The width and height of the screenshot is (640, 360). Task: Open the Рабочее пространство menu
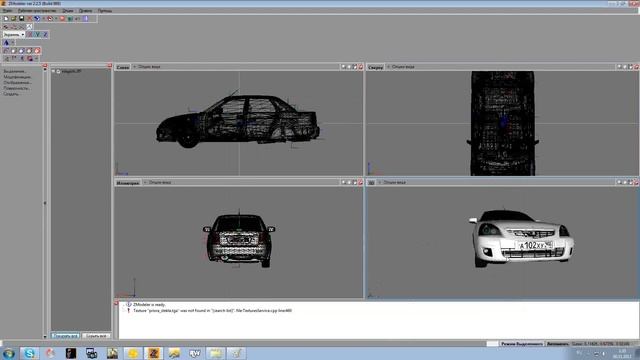coord(37,11)
